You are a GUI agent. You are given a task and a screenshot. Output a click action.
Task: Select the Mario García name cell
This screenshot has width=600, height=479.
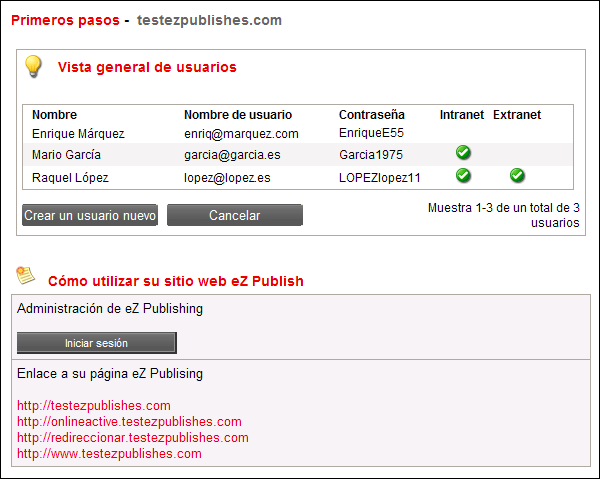(66, 155)
